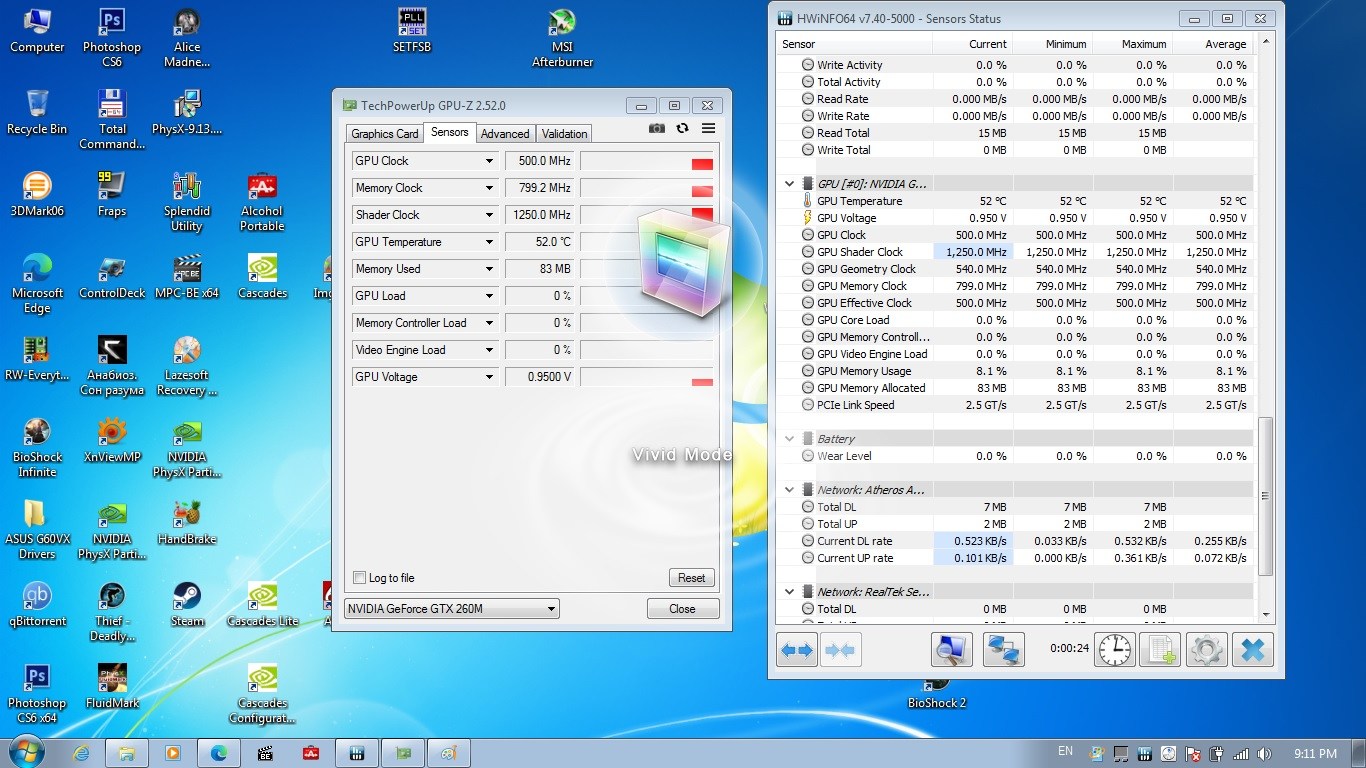
Task: Click the Close button in GPU-Z
Action: pos(682,609)
